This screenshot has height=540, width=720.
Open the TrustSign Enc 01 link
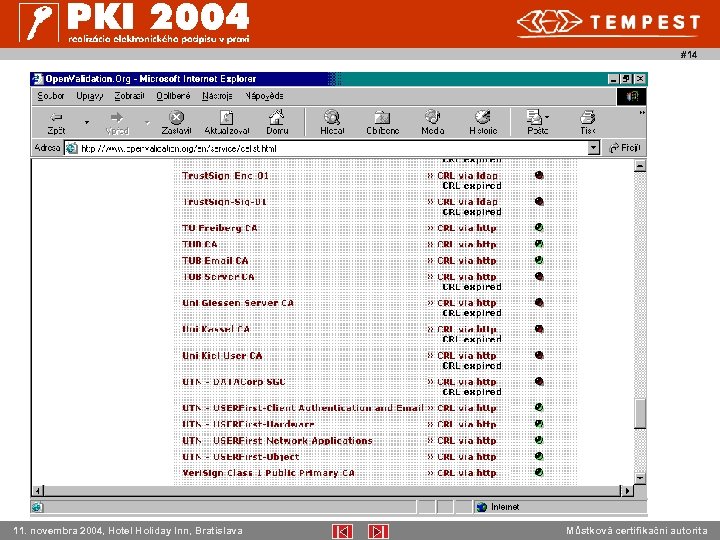(x=225, y=175)
